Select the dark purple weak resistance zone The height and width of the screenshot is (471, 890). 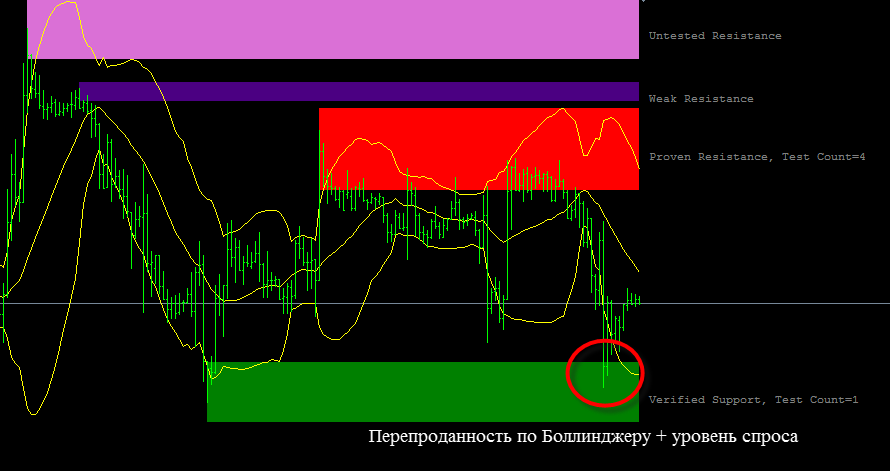(x=359, y=91)
